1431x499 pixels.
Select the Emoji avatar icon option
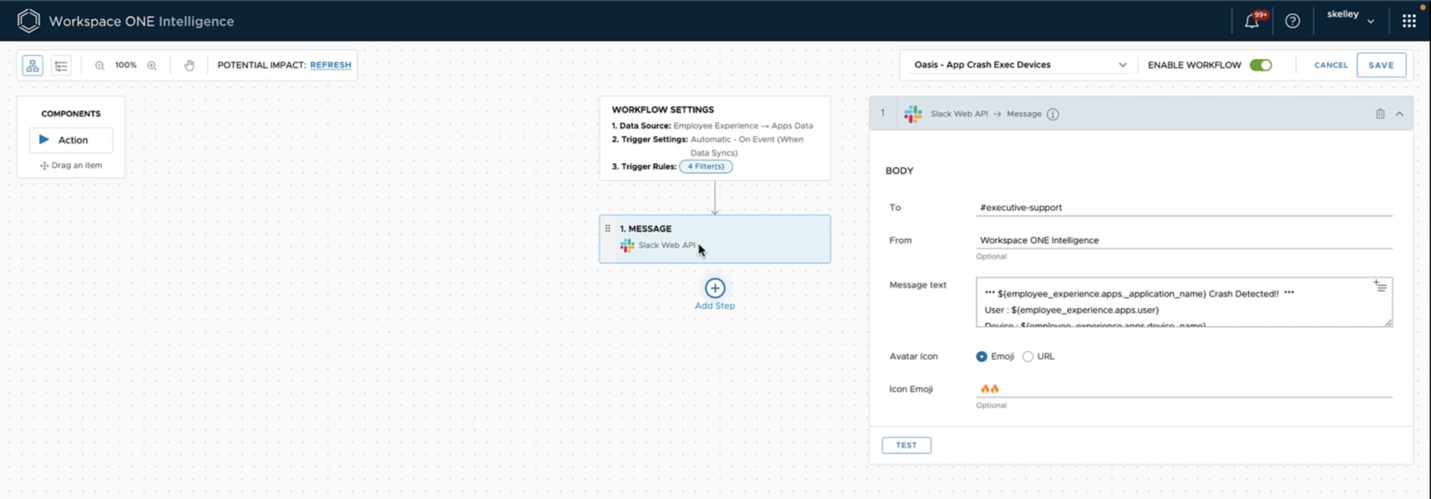click(982, 357)
